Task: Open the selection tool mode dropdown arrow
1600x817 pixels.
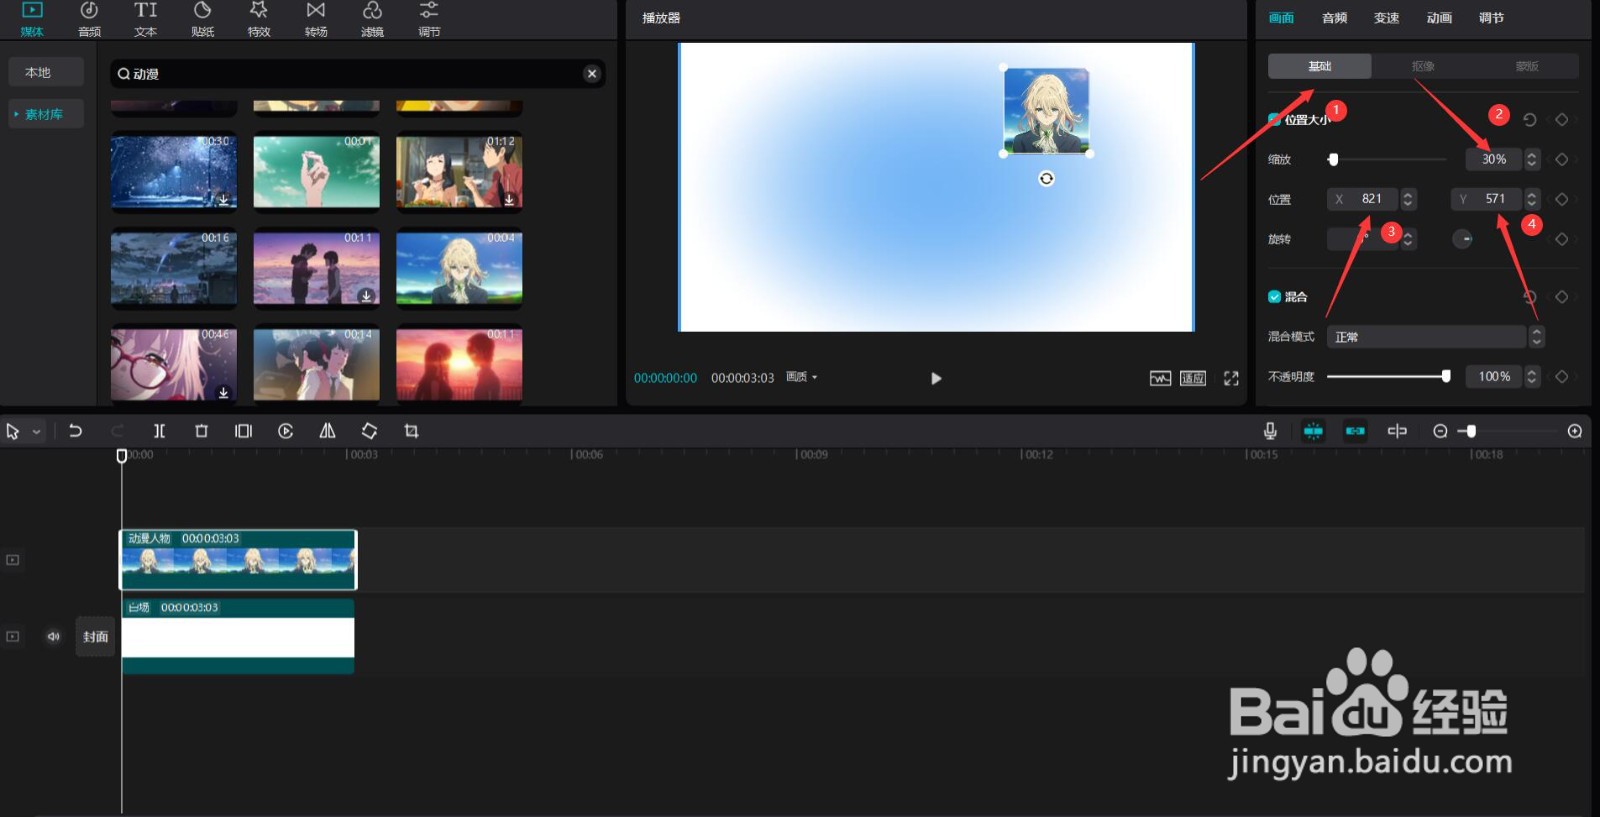Action: pos(37,432)
